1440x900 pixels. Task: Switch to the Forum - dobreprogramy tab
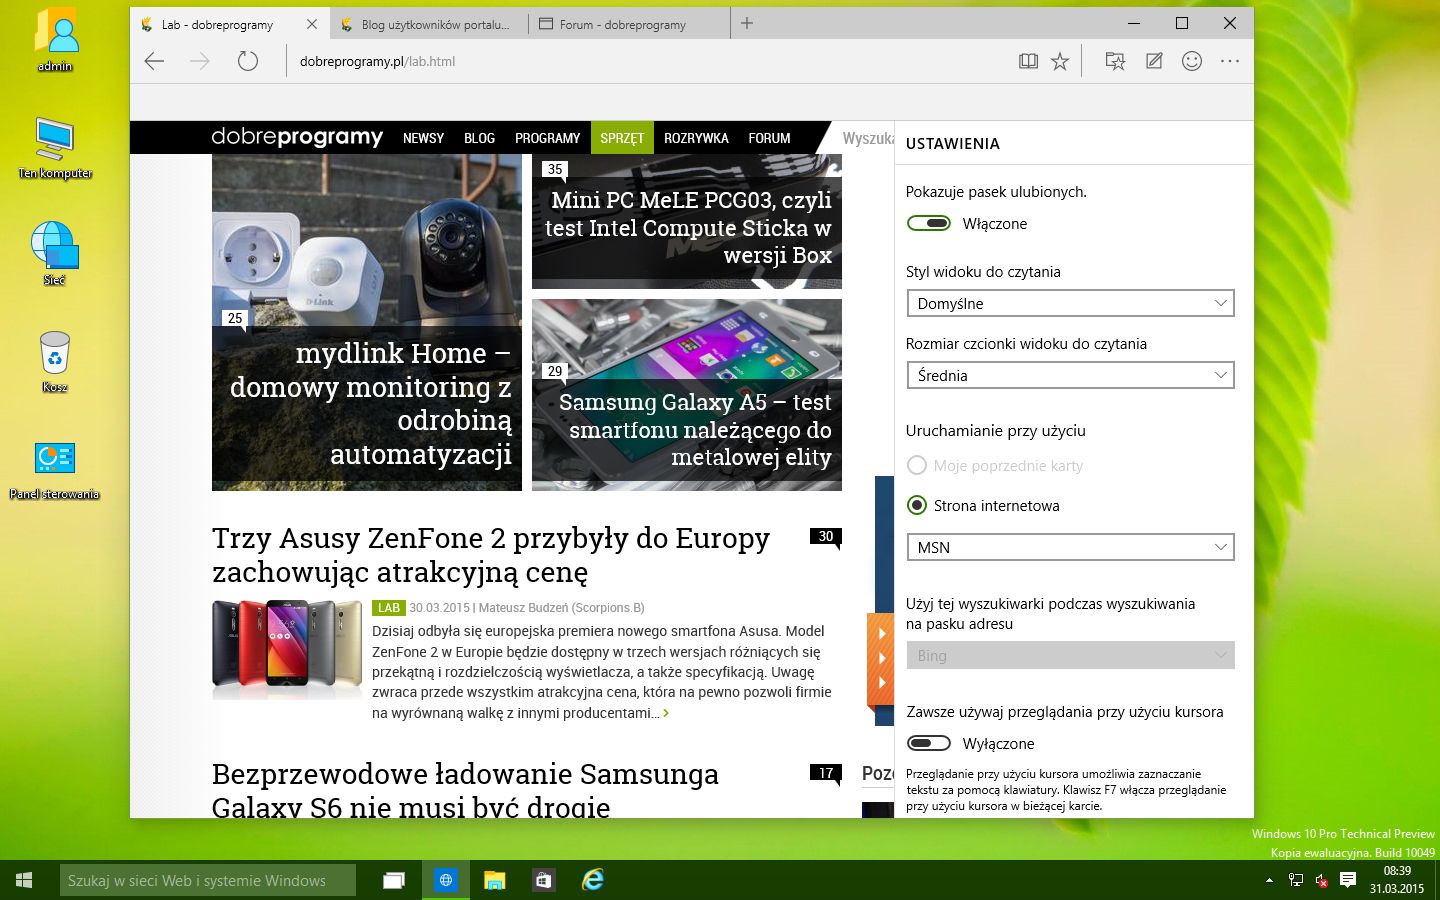pyautogui.click(x=628, y=24)
